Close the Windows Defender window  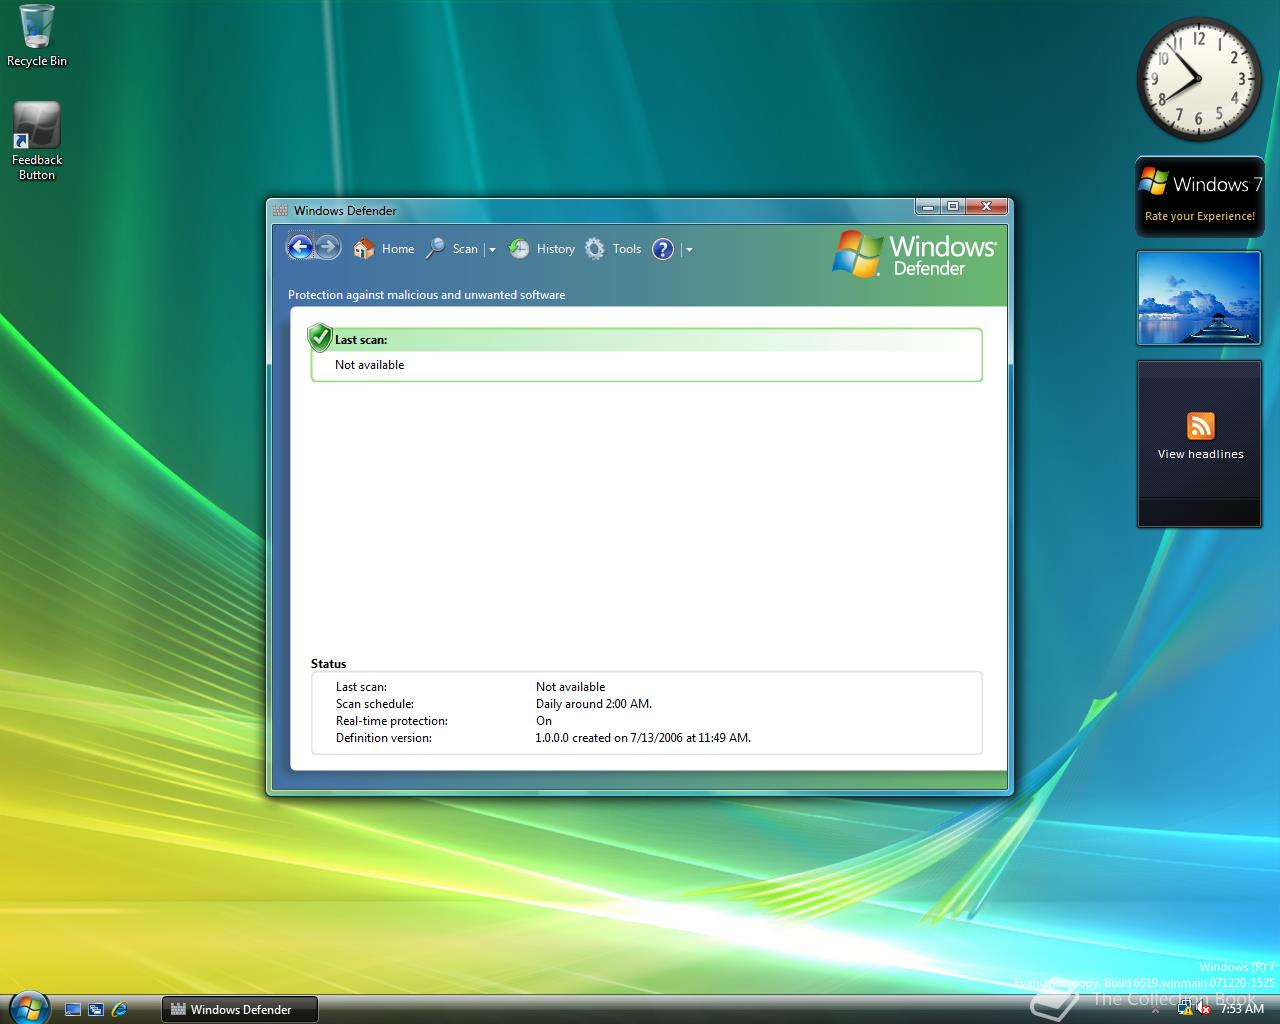pyautogui.click(x=987, y=207)
